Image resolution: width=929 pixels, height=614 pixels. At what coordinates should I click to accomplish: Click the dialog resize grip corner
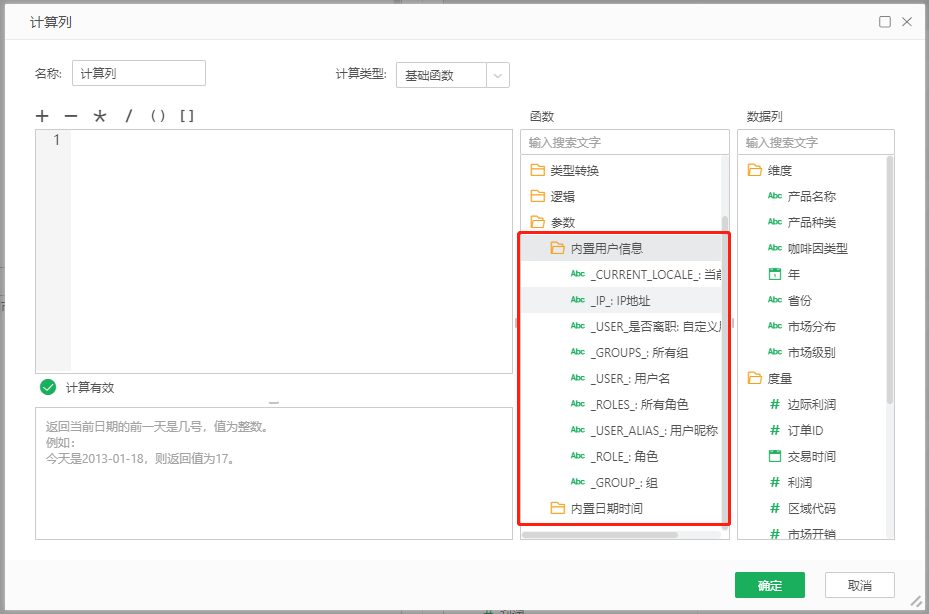(x=915, y=601)
